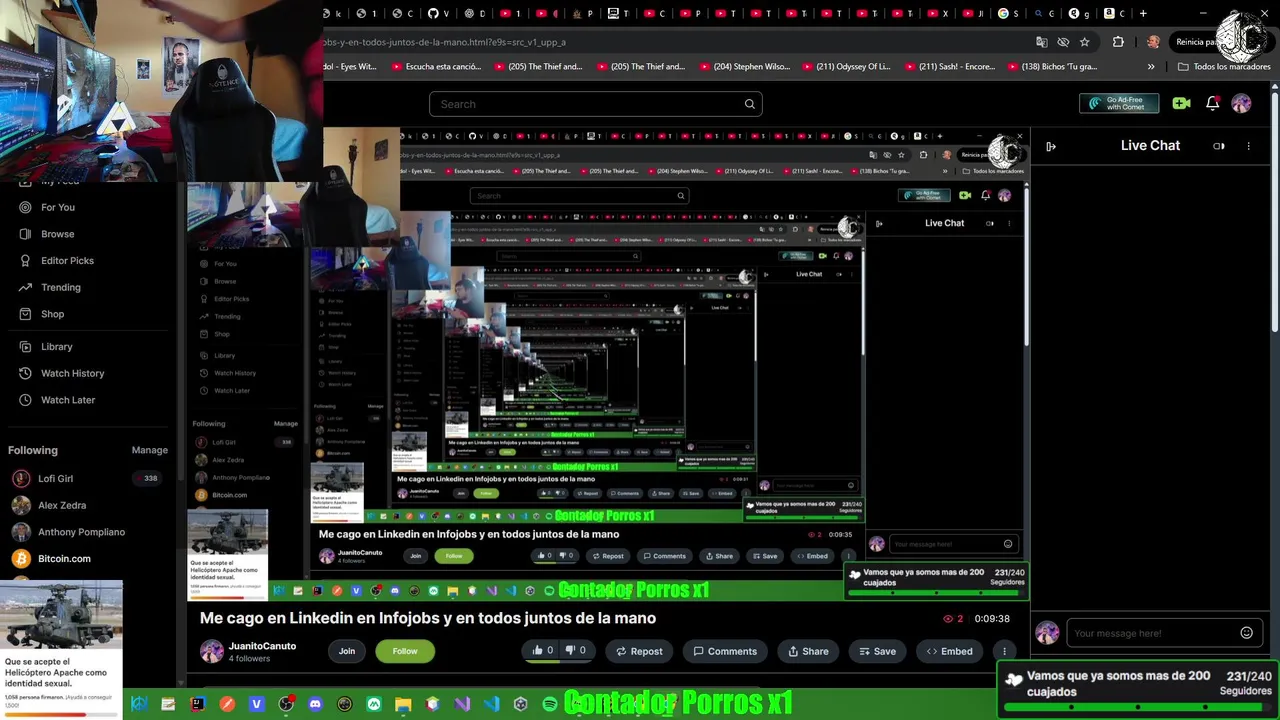Click the large Apache helicopter ad thumbnail at bottom left
This screenshot has width=1280, height=720.
pyautogui.click(x=62, y=617)
